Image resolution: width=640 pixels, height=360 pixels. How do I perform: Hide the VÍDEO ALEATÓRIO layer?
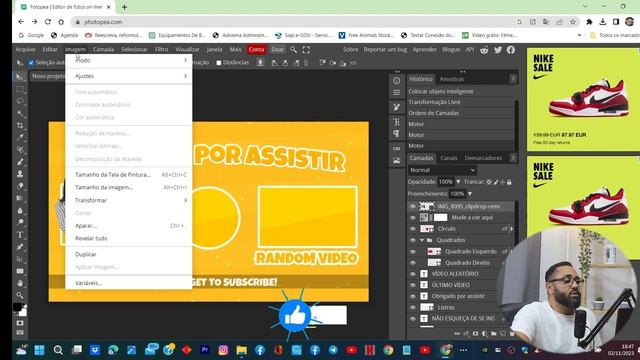coord(413,274)
